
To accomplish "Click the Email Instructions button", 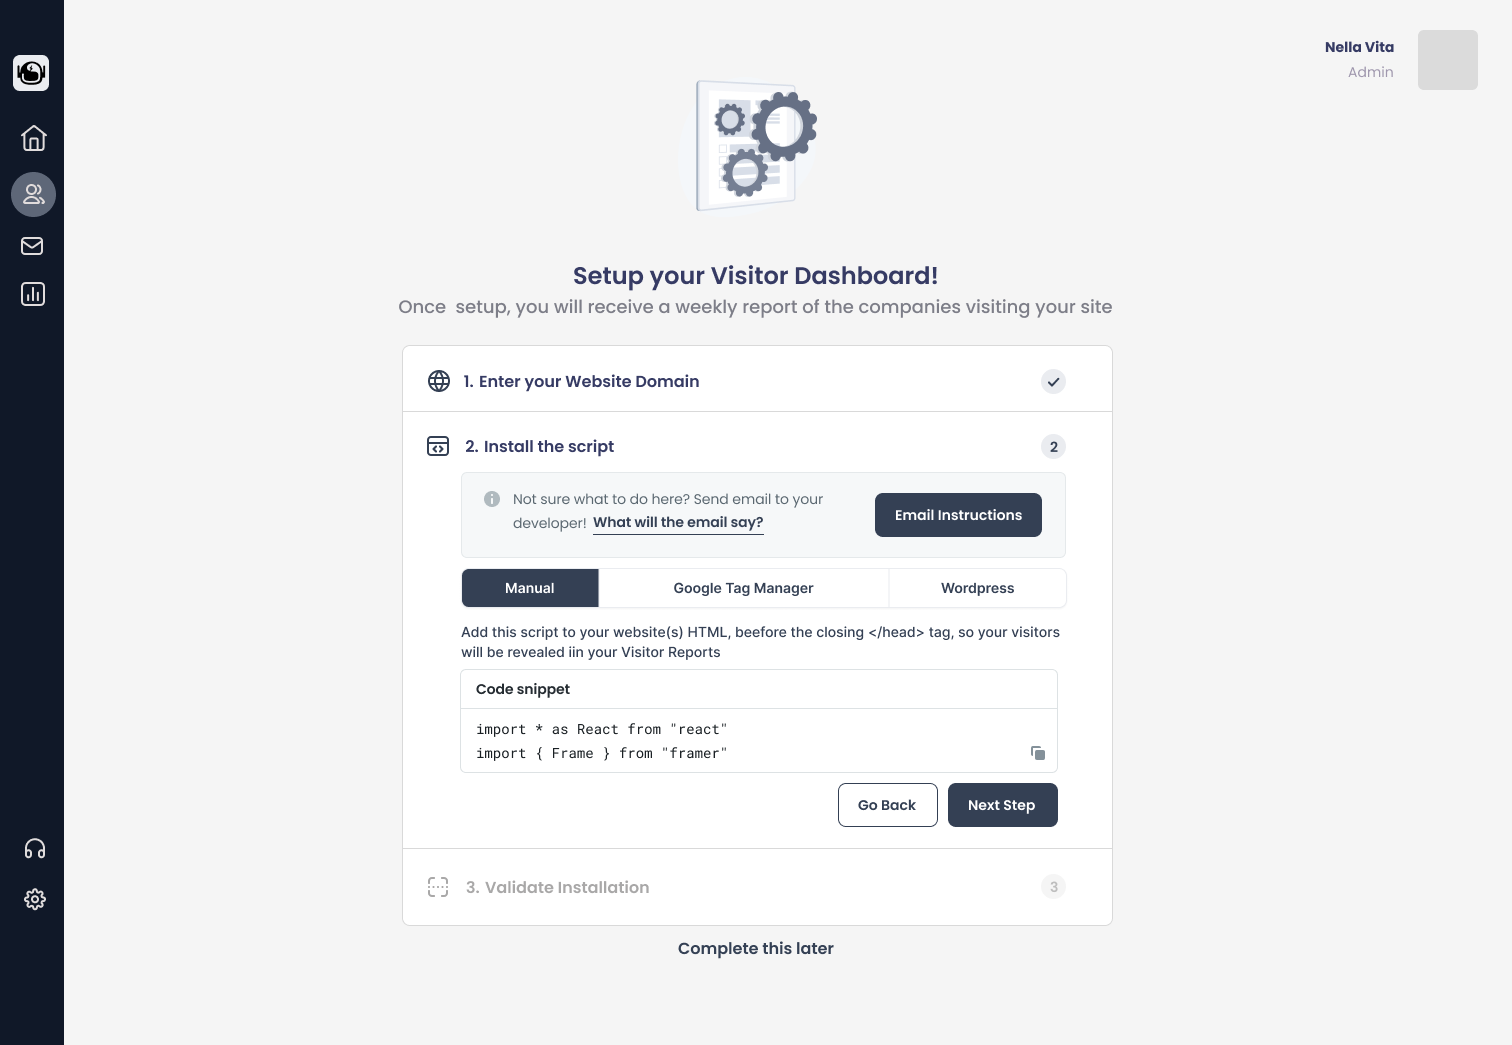I will click(958, 515).
